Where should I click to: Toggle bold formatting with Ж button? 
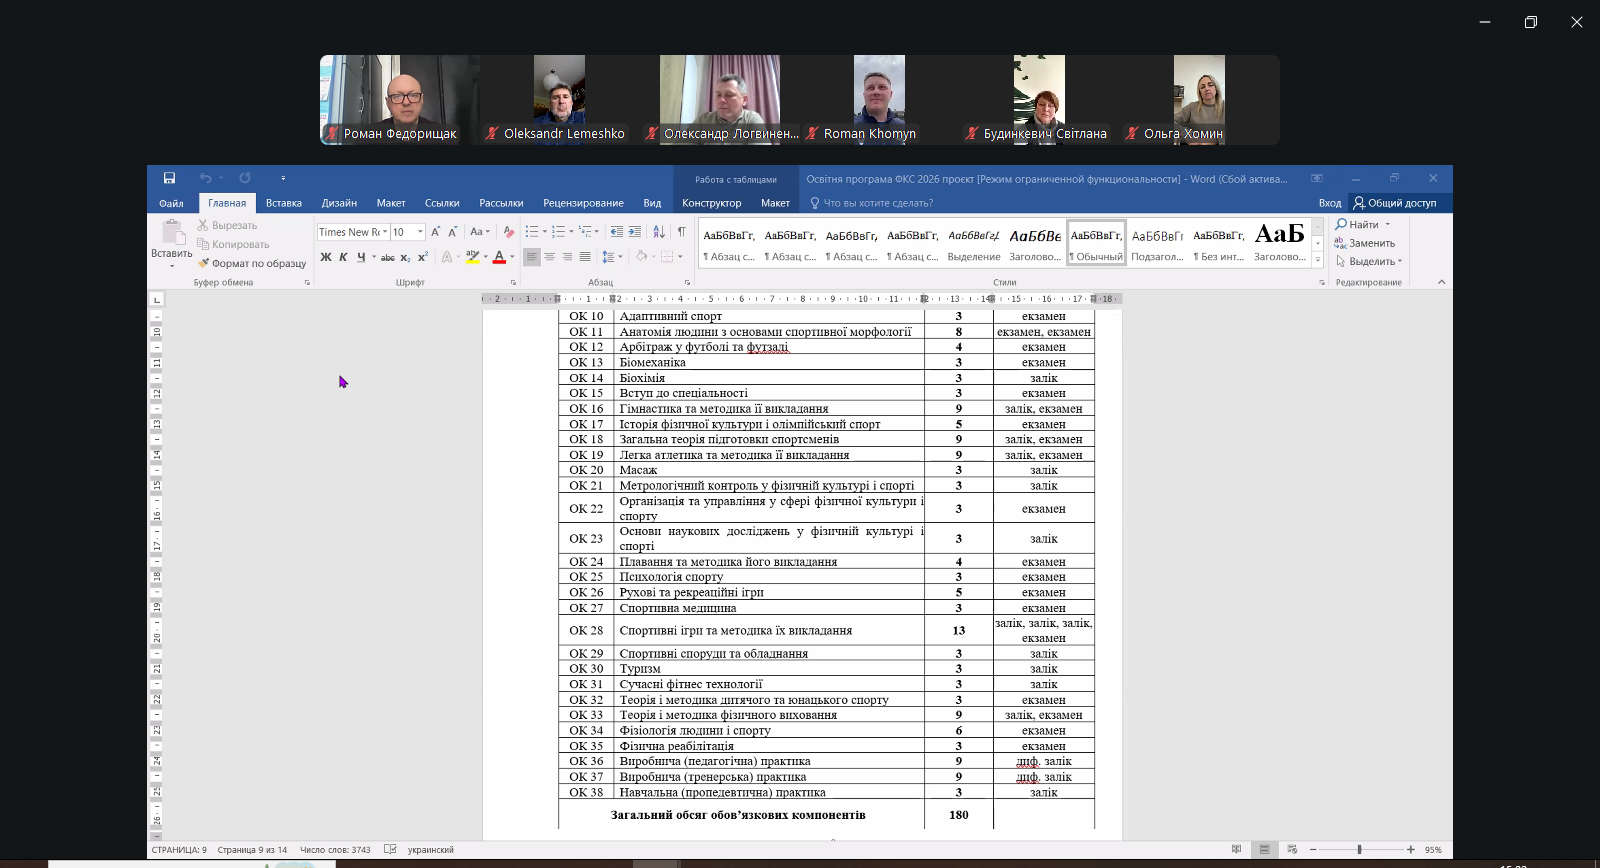click(325, 257)
